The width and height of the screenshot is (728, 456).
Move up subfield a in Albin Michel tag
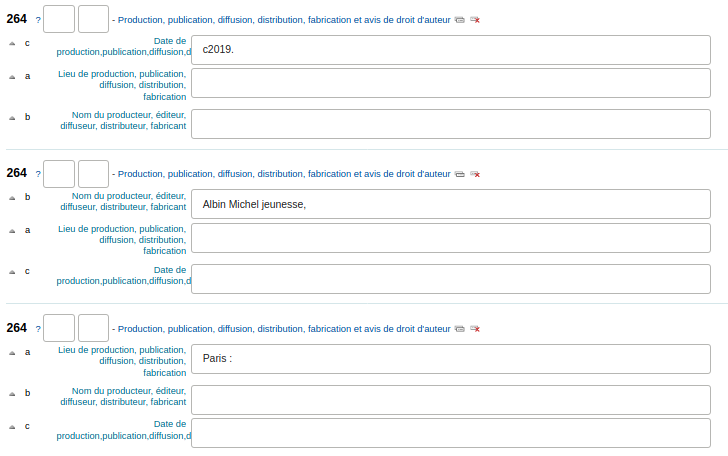[x=12, y=231]
